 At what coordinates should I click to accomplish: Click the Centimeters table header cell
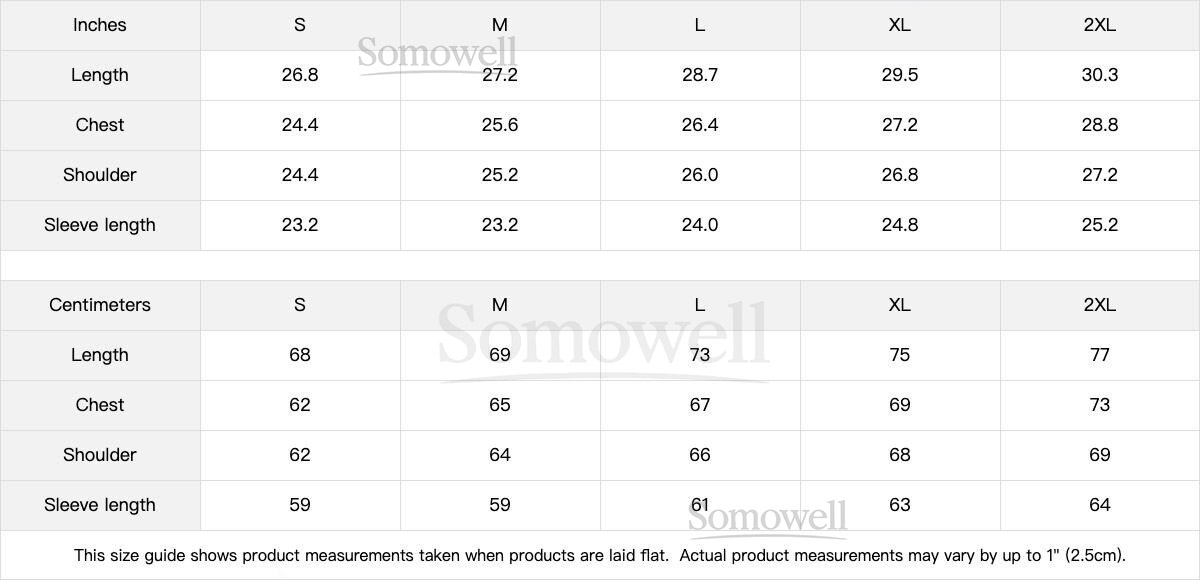pos(100,305)
